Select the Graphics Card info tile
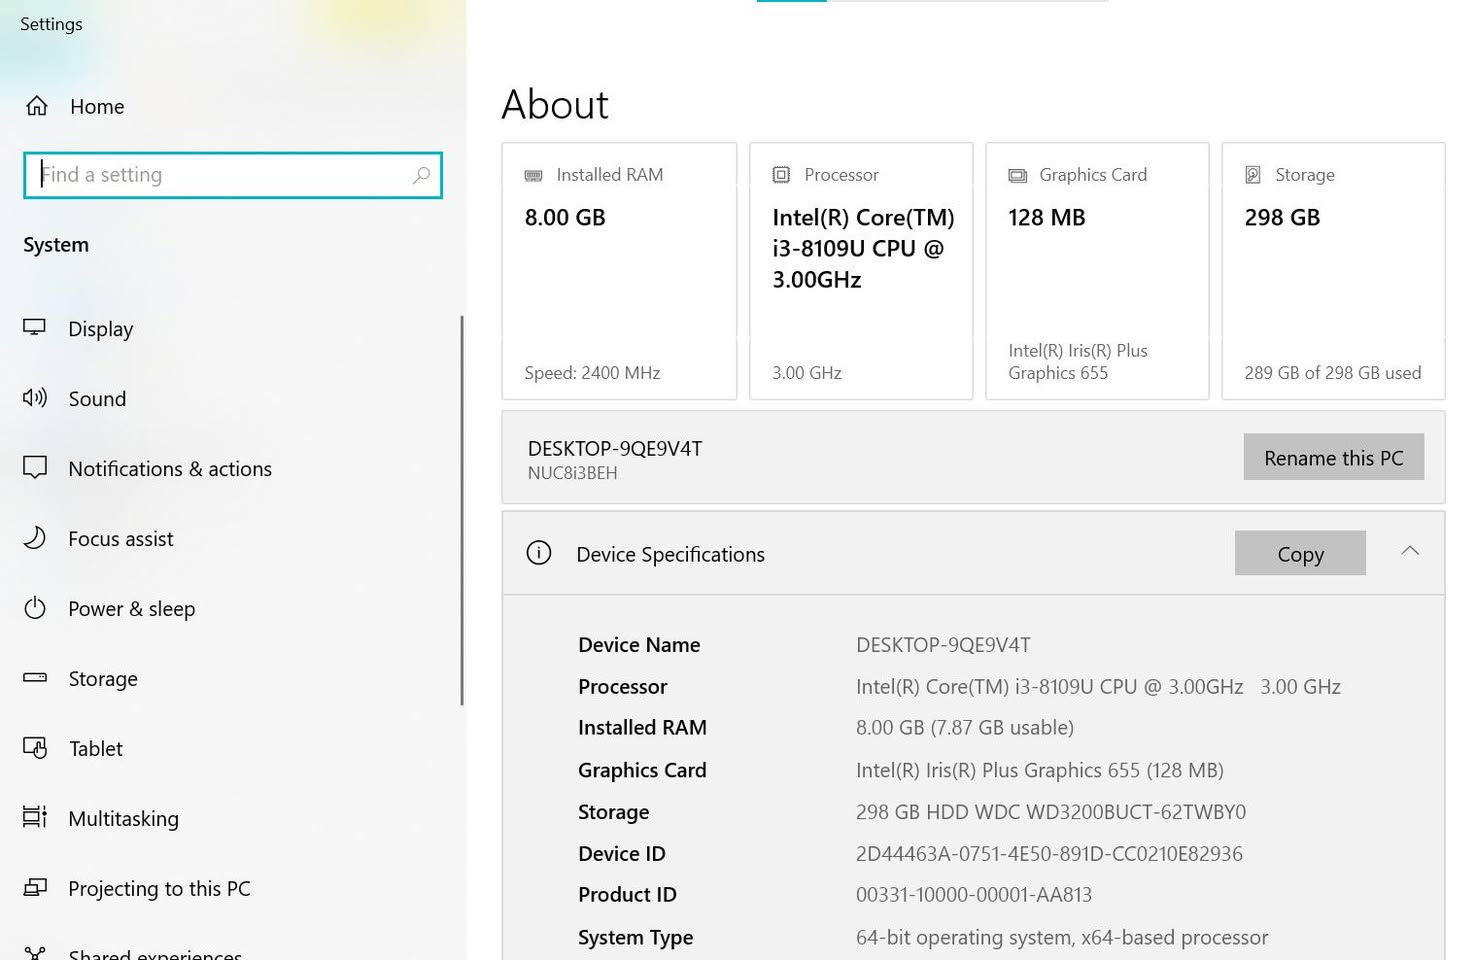The image size is (1476, 960). [1097, 271]
